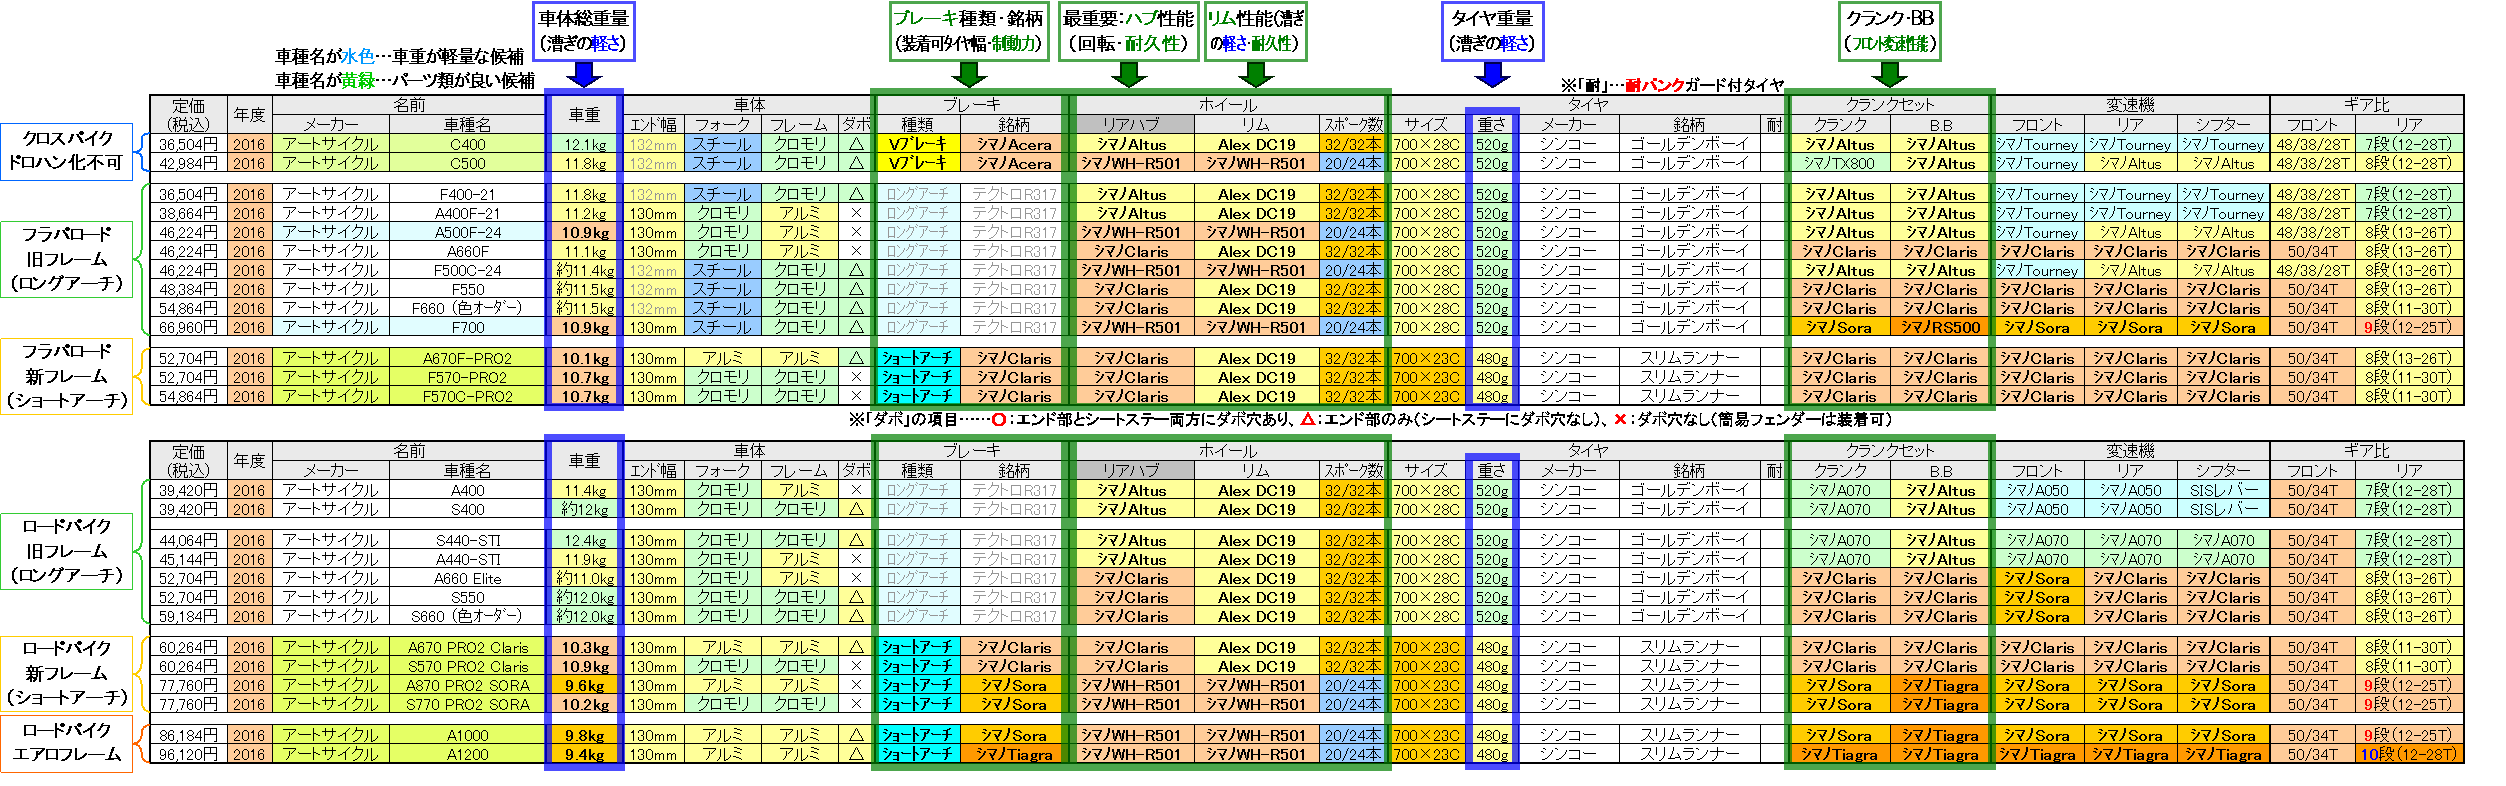Click the C500 model name cell
This screenshot has height=786, width=2506.
pyautogui.click(x=467, y=163)
